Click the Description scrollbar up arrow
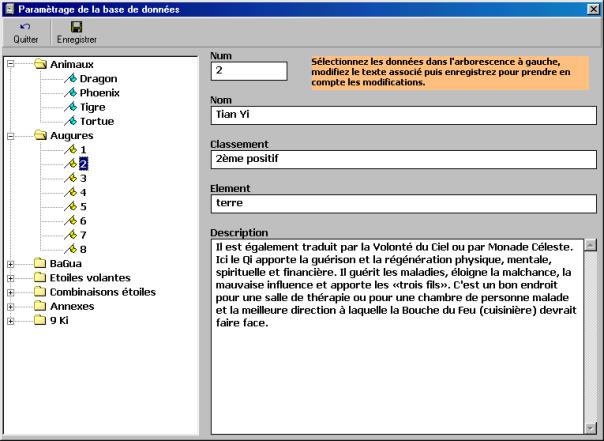The width and height of the screenshot is (604, 441). (x=591, y=245)
